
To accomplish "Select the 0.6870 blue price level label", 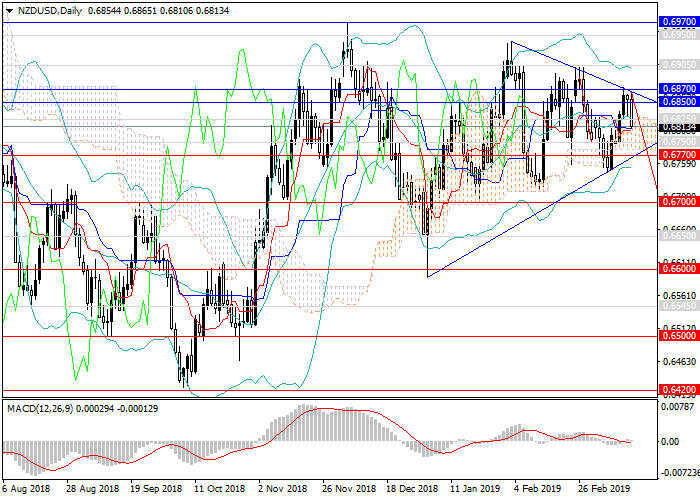I will point(678,89).
